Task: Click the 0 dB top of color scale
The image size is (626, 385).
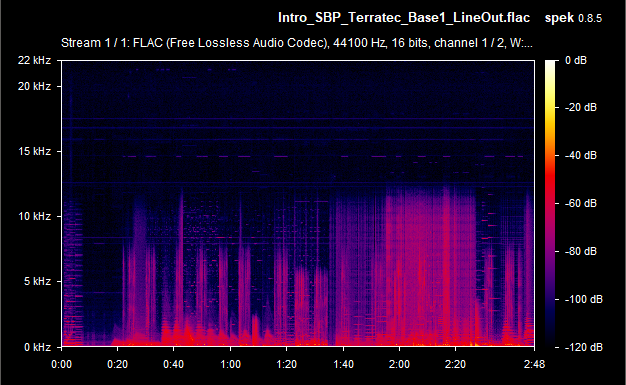Action: (576, 60)
